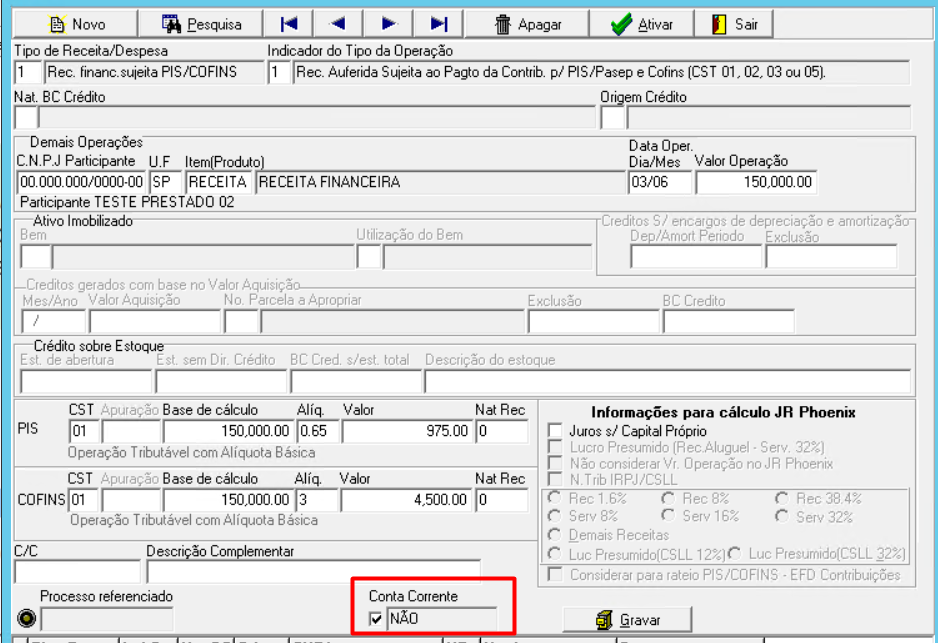Toggle Considerar para rateio PIS/COFINS checkbox

click(x=555, y=575)
